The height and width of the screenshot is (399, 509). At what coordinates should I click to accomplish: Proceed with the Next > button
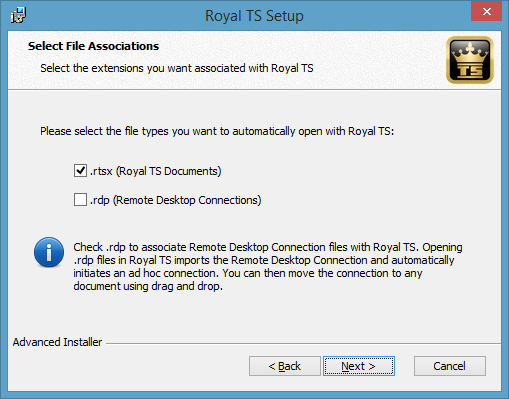coord(359,366)
